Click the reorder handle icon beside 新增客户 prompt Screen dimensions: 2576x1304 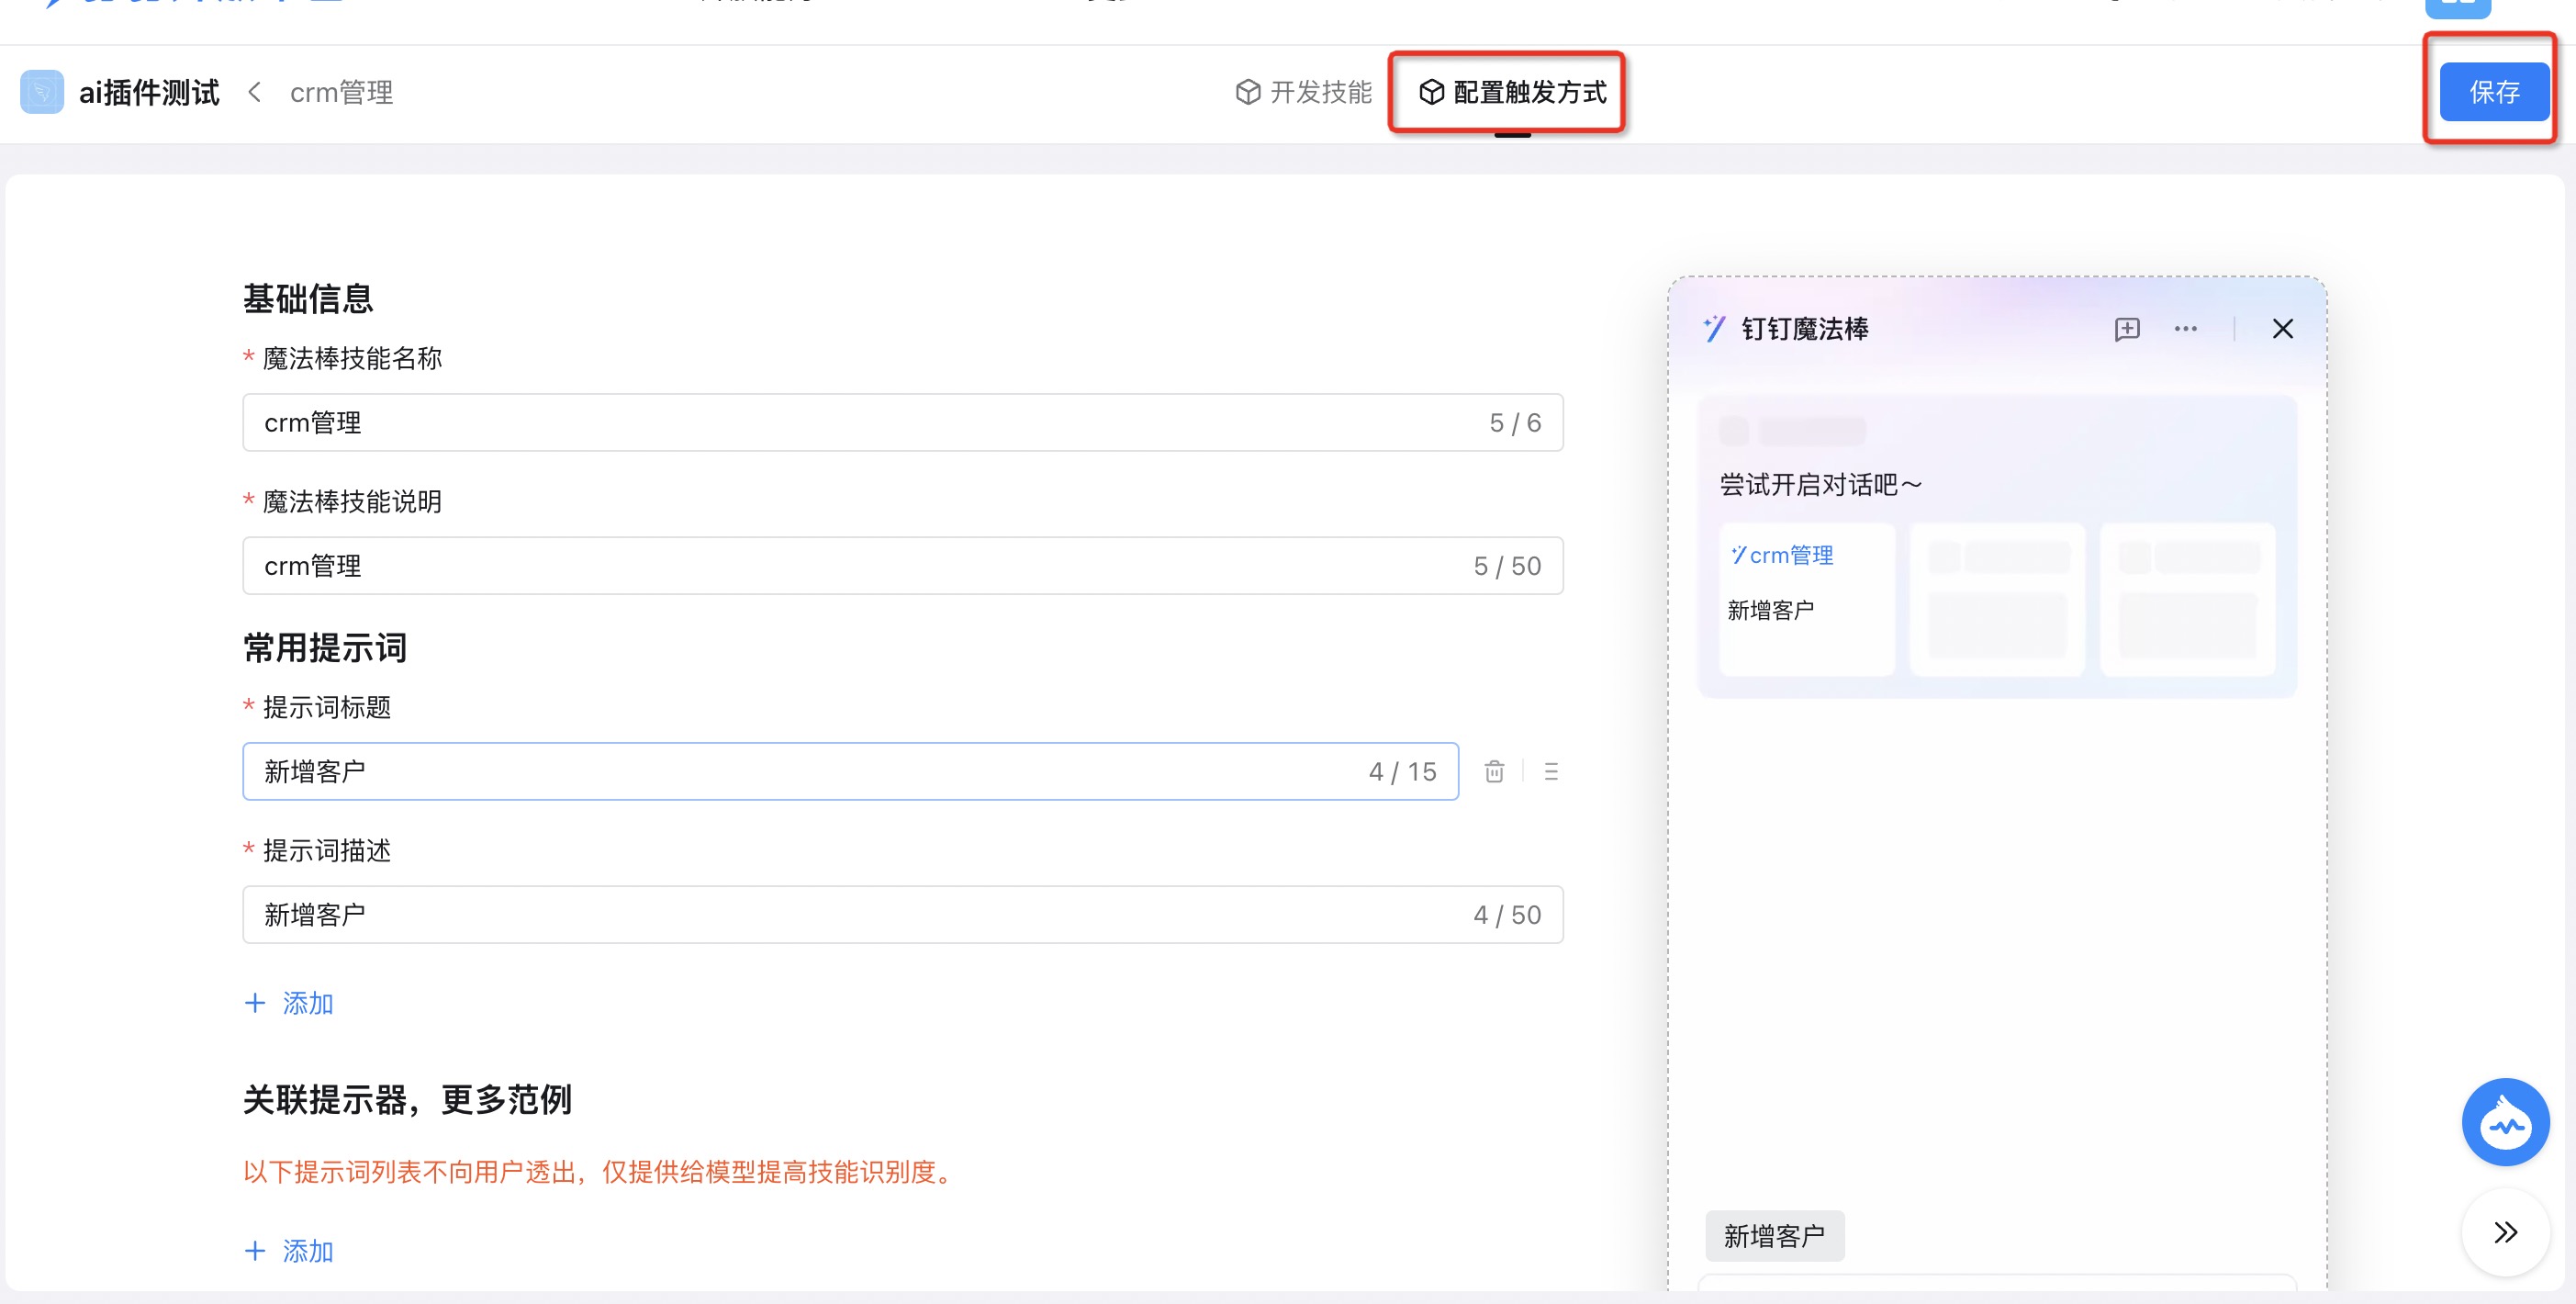pos(1551,771)
